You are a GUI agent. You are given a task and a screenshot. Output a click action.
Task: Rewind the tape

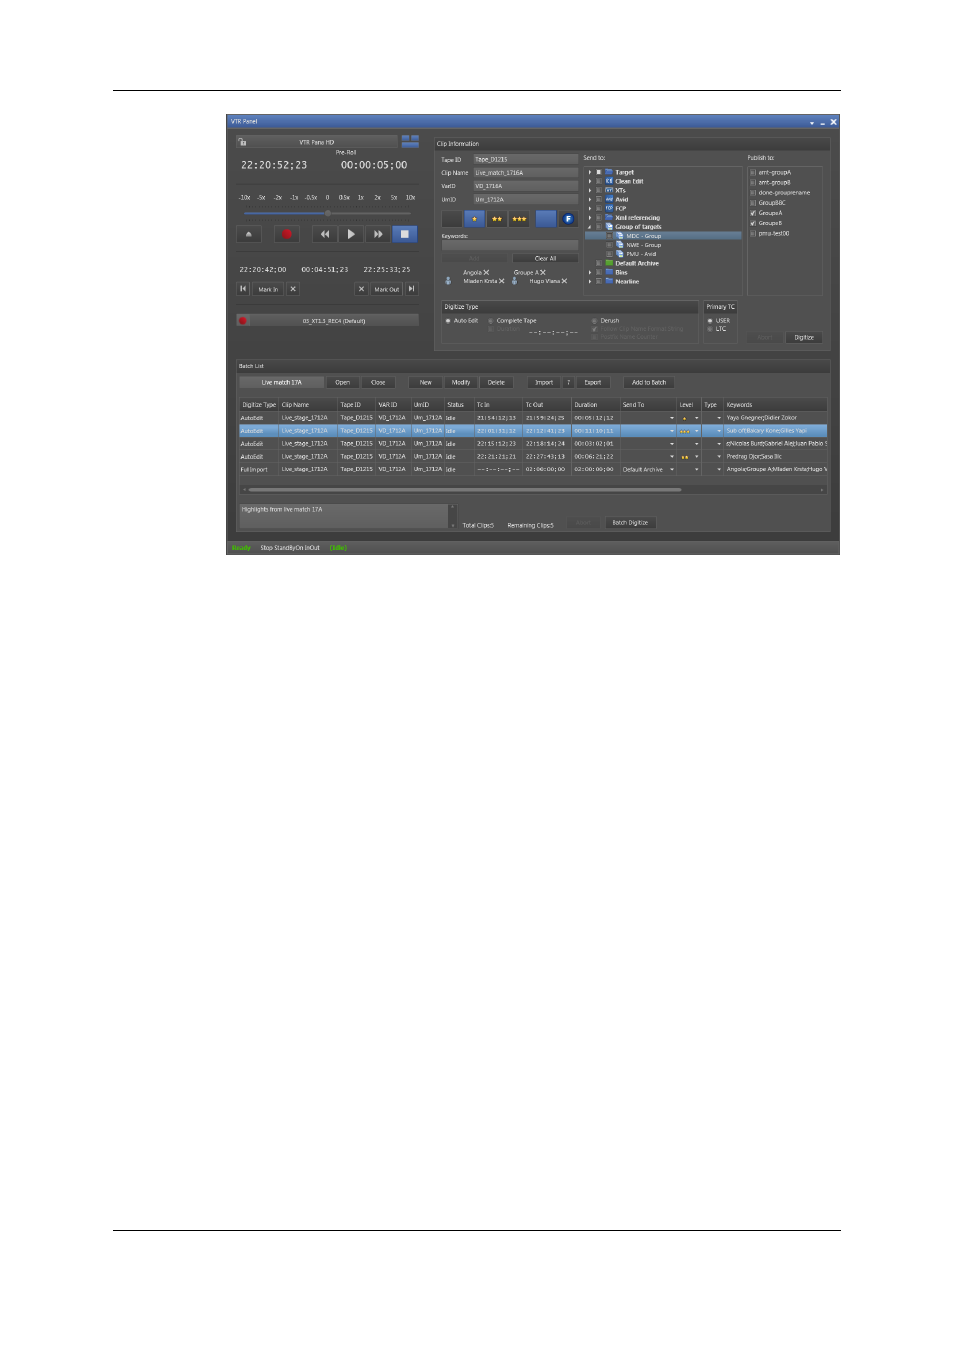(x=324, y=234)
